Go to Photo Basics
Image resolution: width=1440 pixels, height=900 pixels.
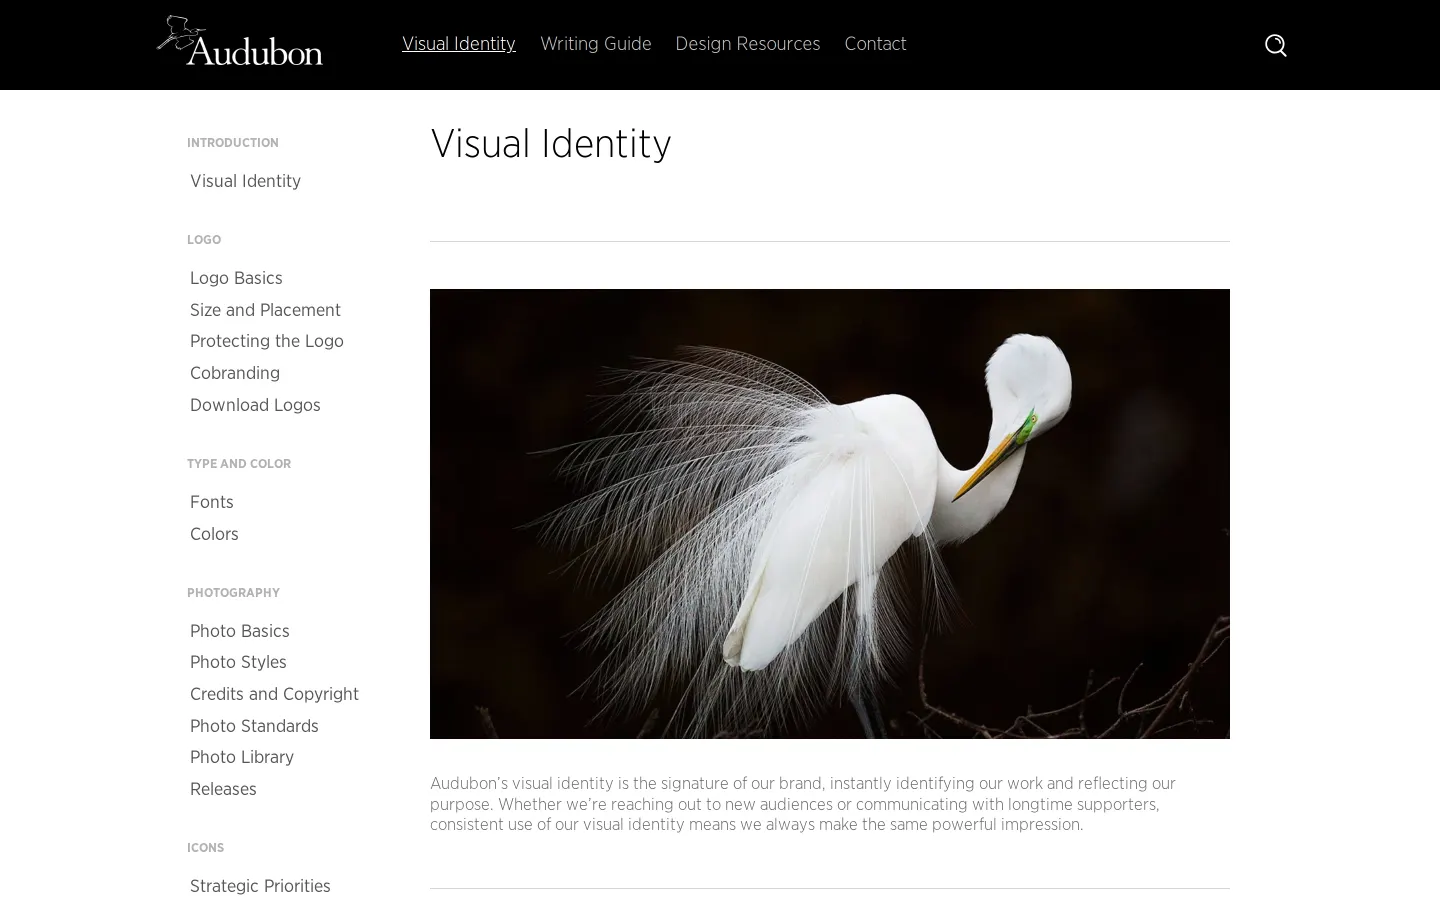point(240,631)
